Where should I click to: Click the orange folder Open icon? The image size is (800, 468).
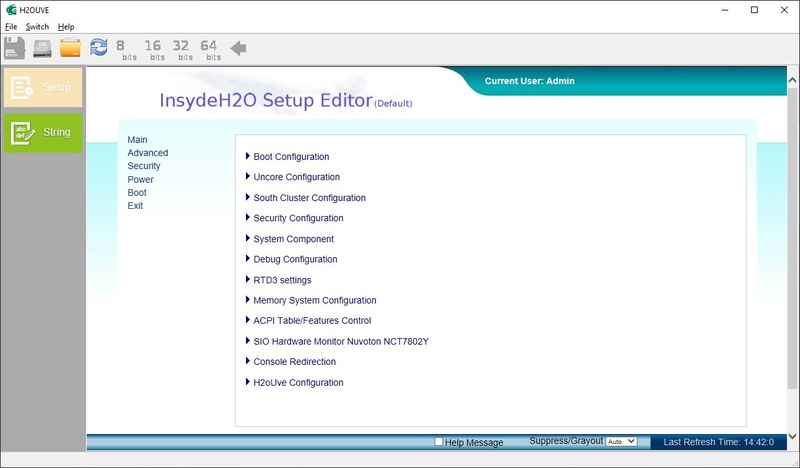[70, 48]
